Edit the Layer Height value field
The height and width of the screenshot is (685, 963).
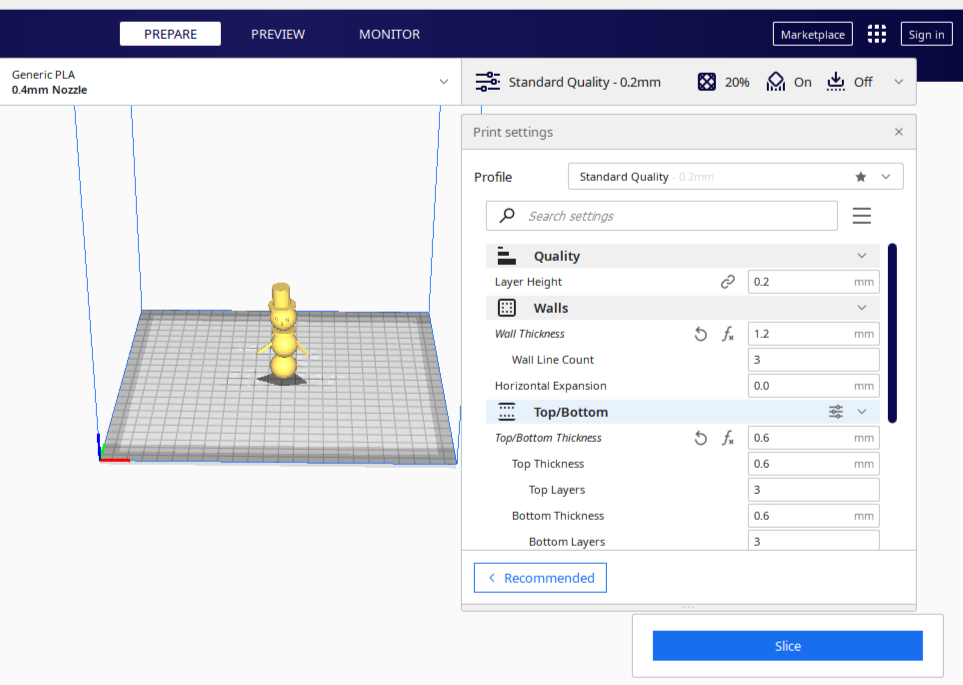tap(813, 282)
